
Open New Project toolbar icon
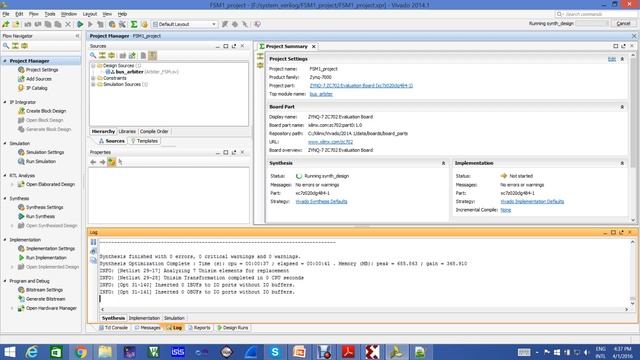[6, 24]
